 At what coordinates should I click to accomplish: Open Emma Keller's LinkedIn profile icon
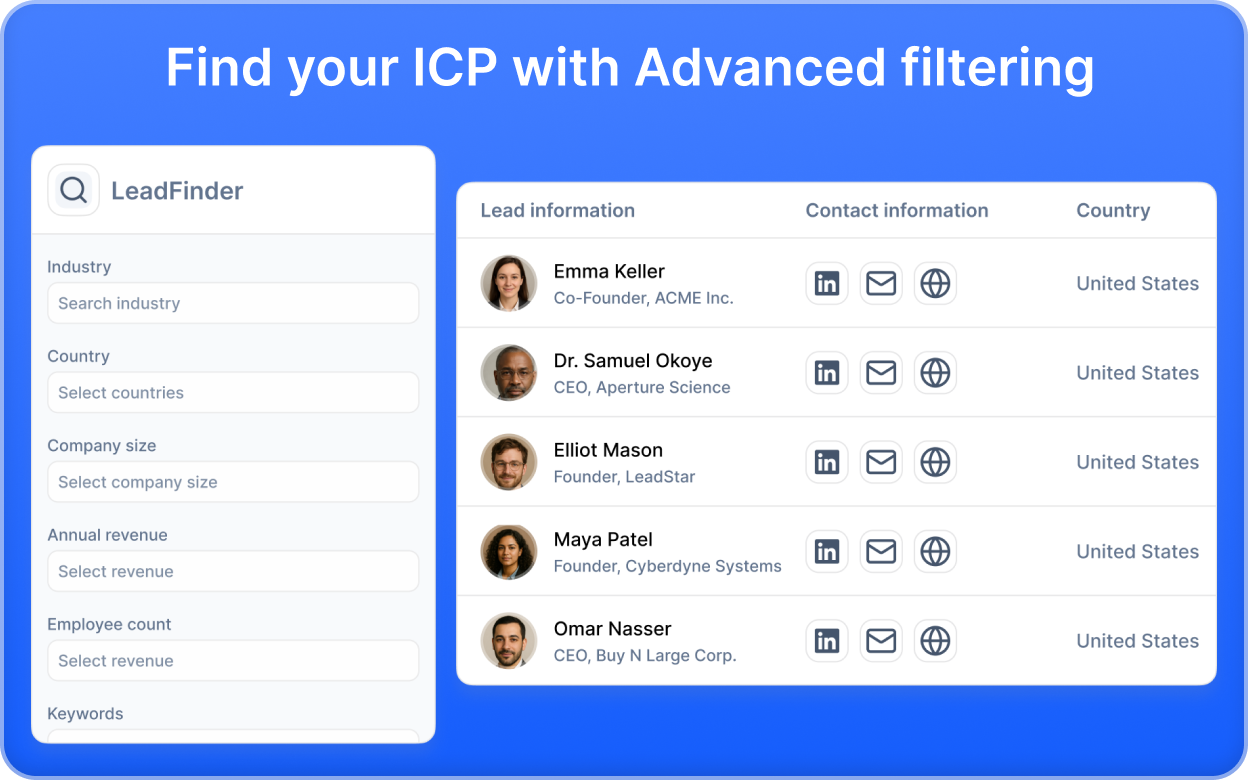pyautogui.click(x=827, y=283)
